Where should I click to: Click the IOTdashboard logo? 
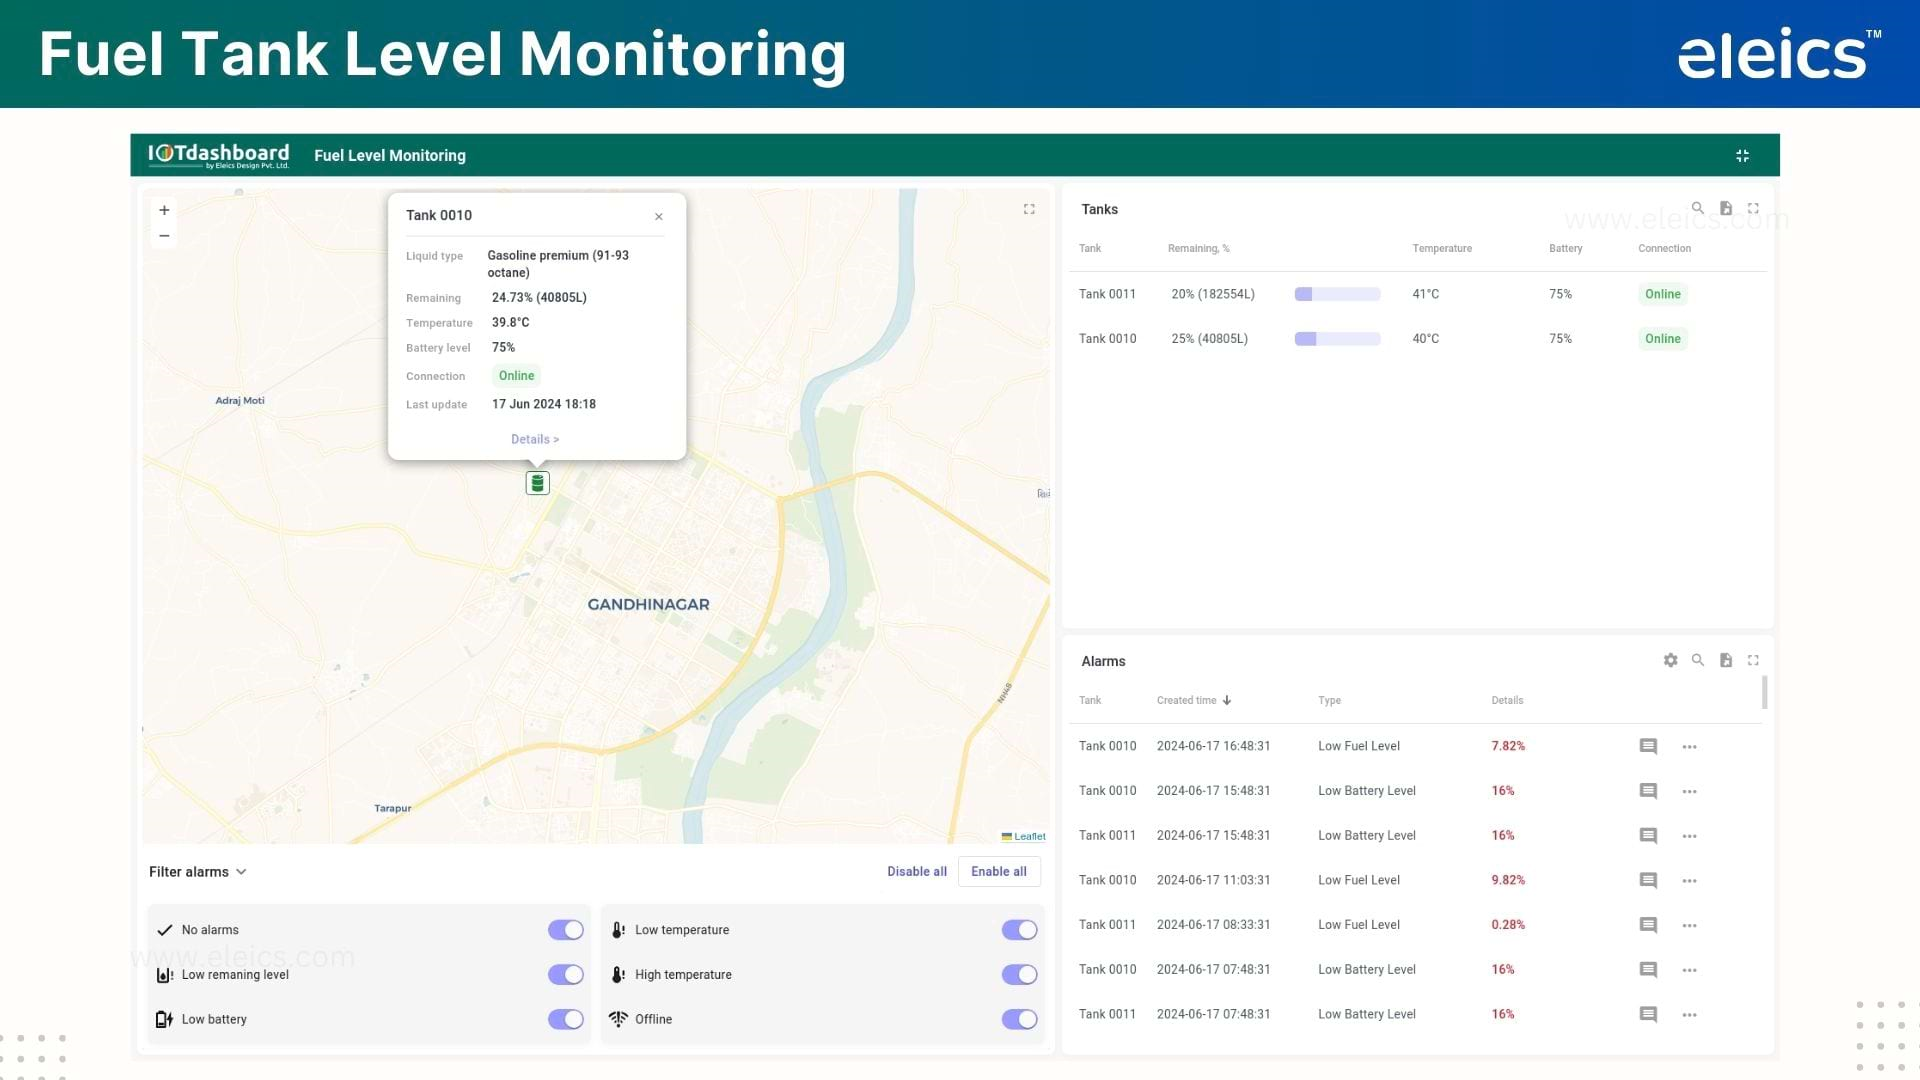[x=219, y=155]
